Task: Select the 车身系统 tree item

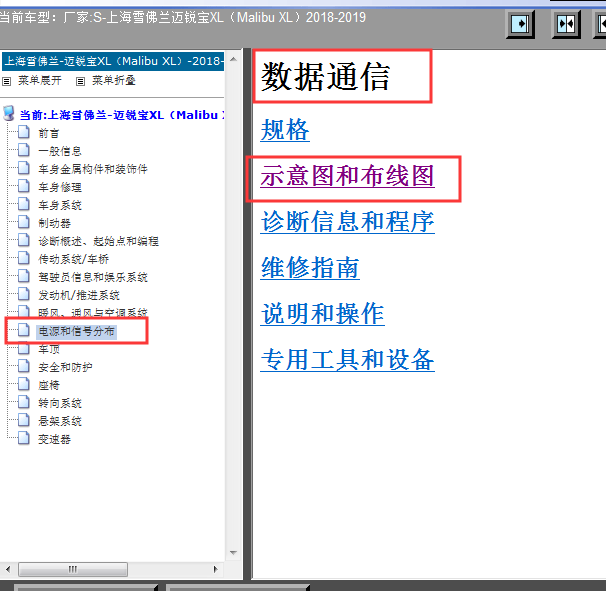Action: point(60,205)
